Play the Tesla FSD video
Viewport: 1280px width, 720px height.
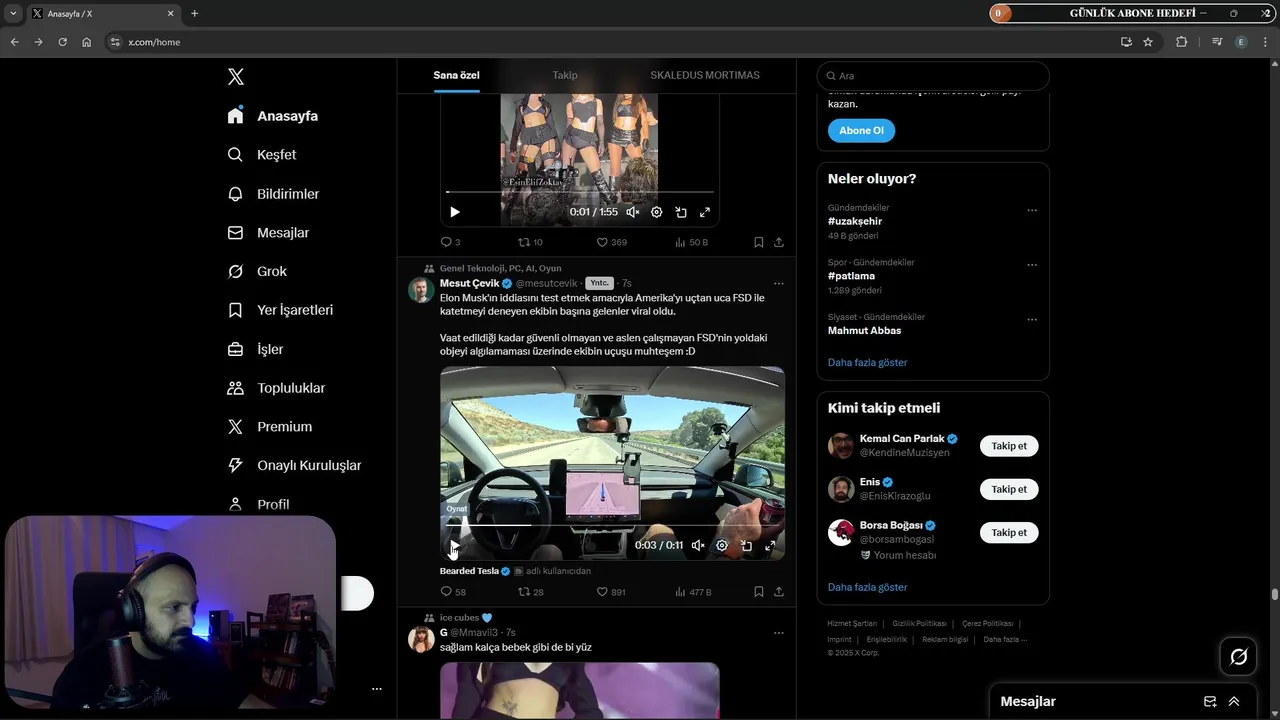[x=455, y=546]
